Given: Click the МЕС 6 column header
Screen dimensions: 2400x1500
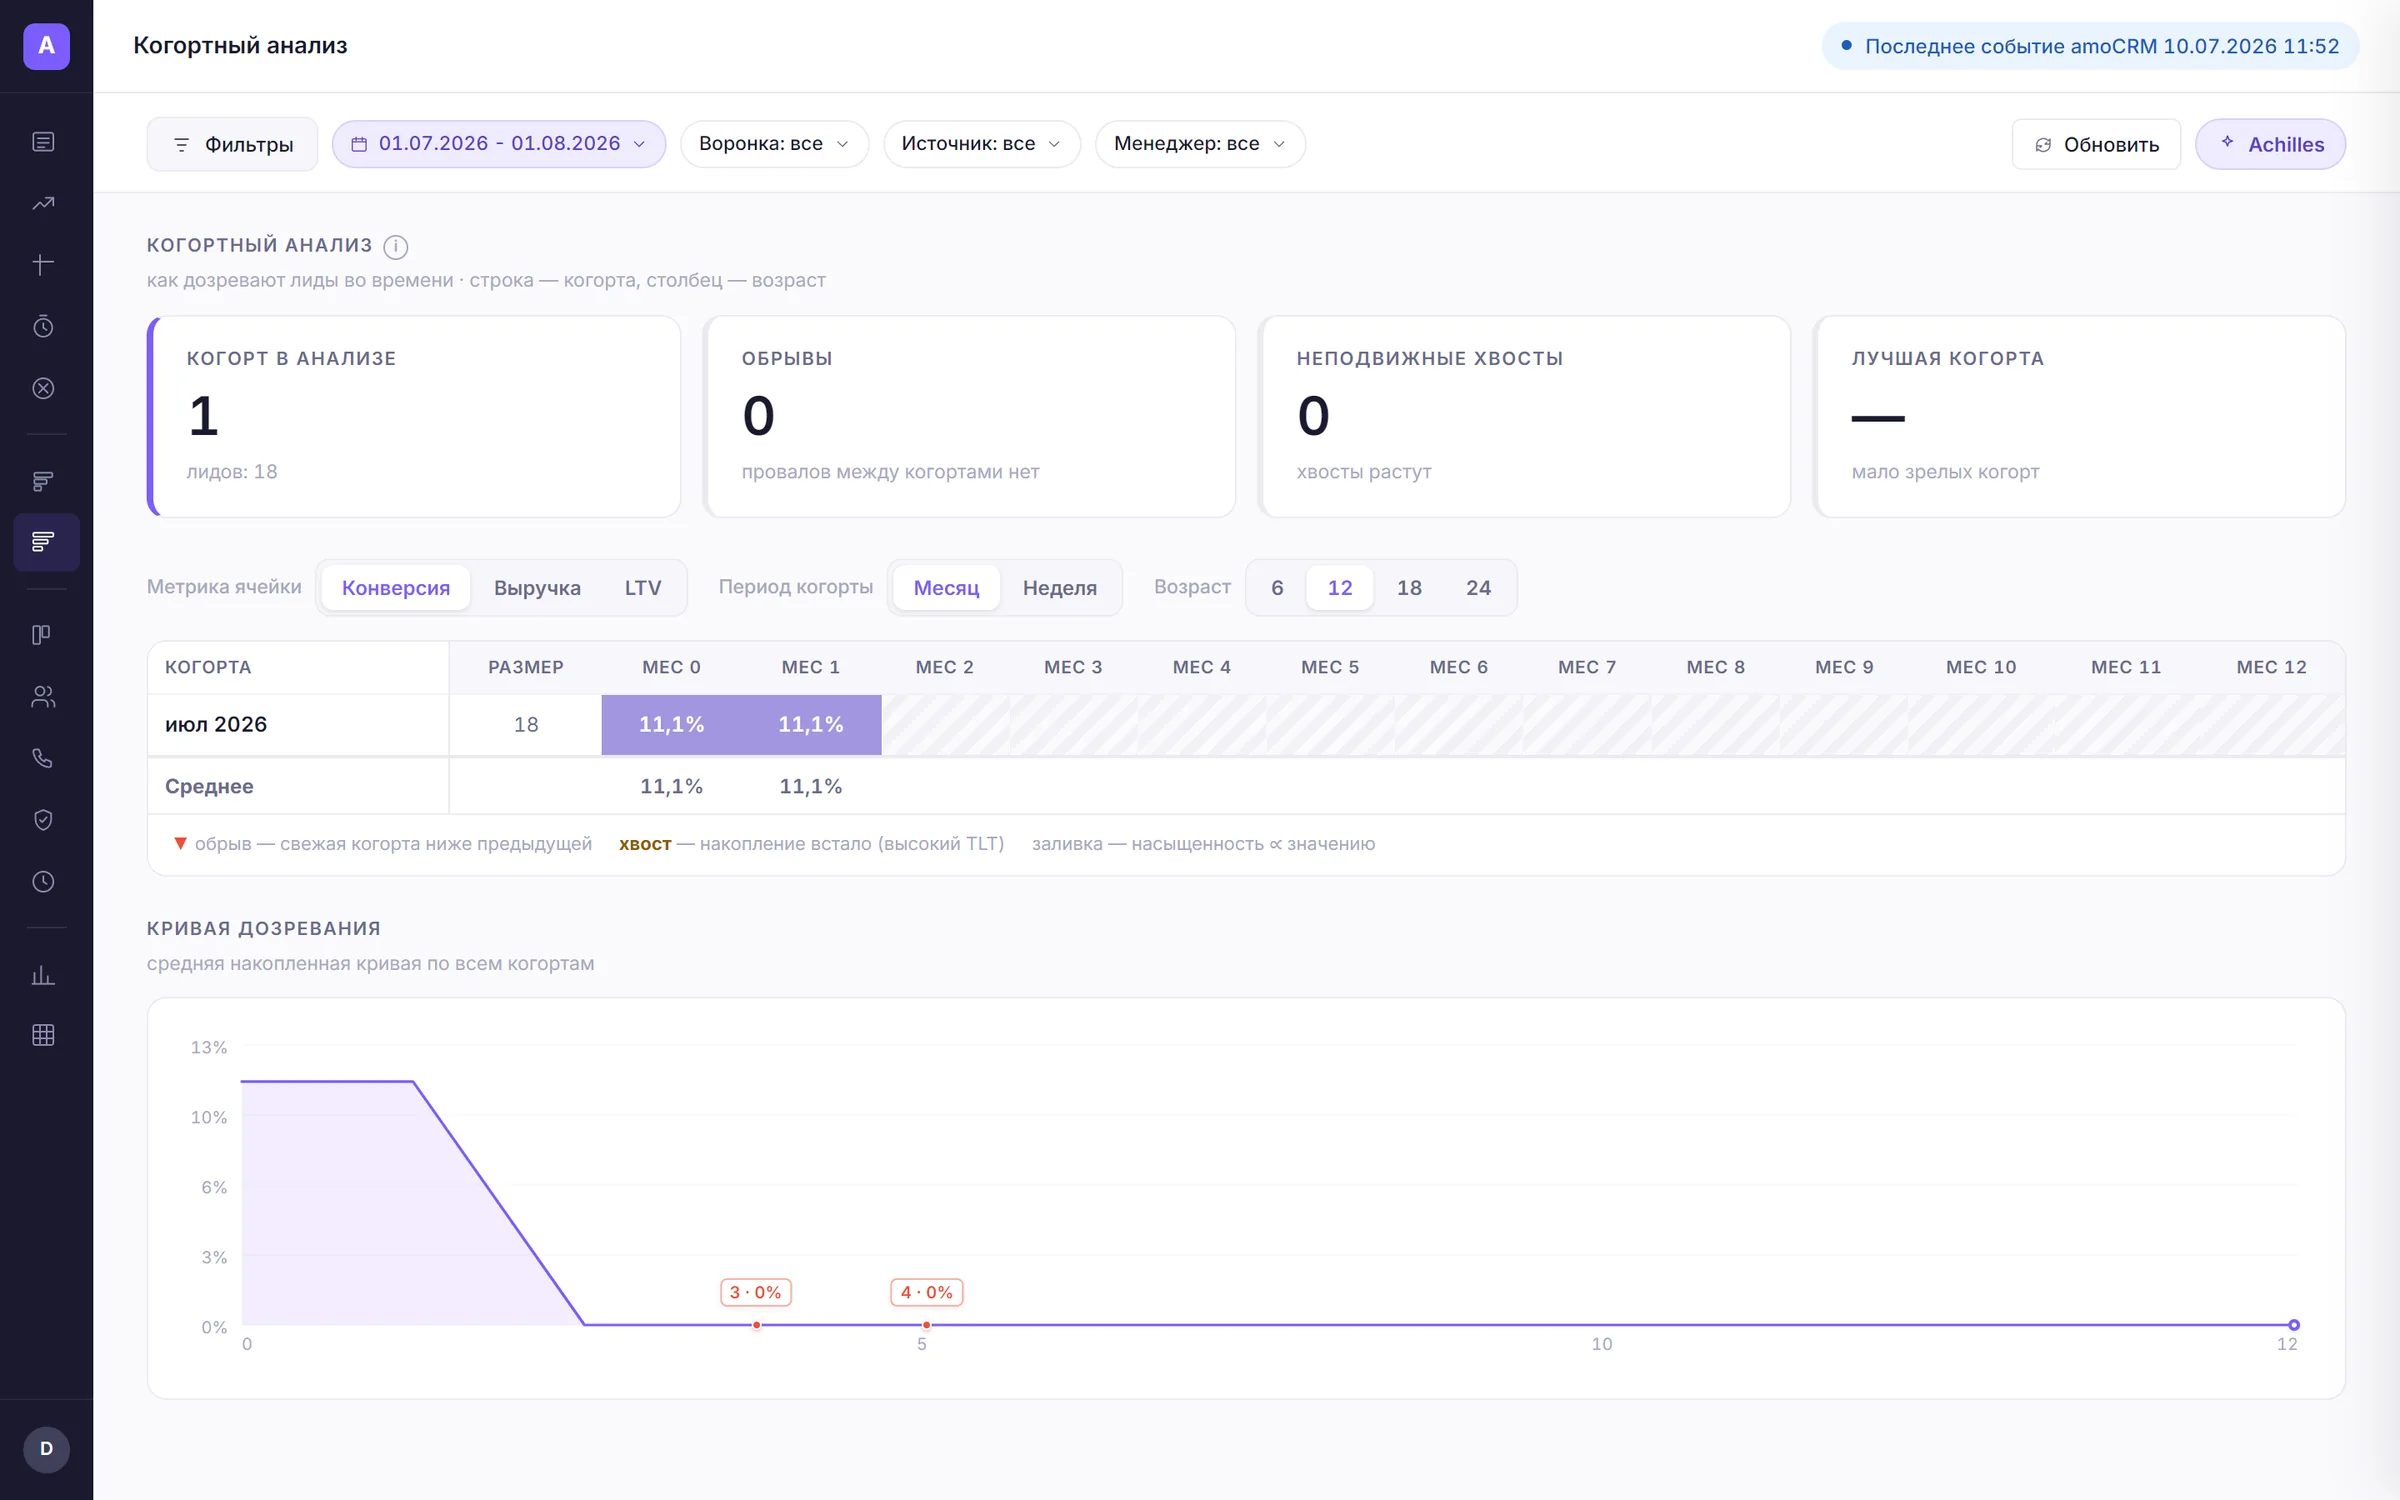Looking at the screenshot, I should (1459, 667).
